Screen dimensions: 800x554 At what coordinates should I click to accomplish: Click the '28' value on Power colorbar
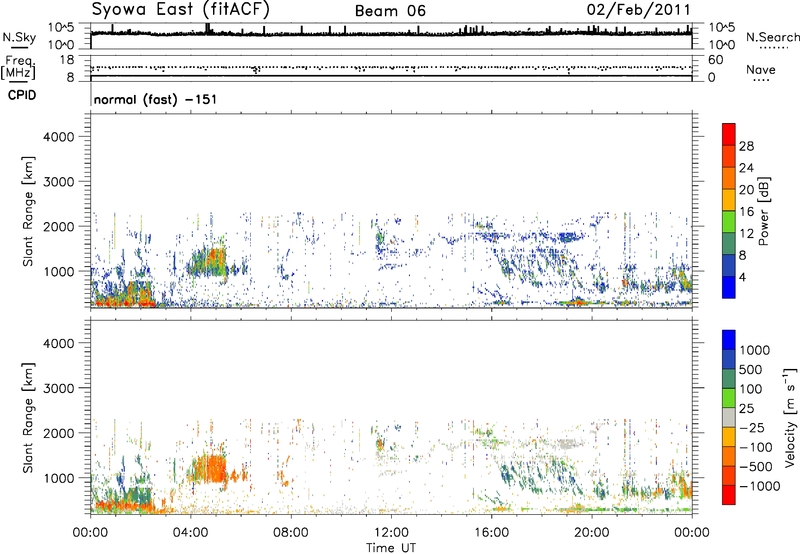tap(746, 146)
